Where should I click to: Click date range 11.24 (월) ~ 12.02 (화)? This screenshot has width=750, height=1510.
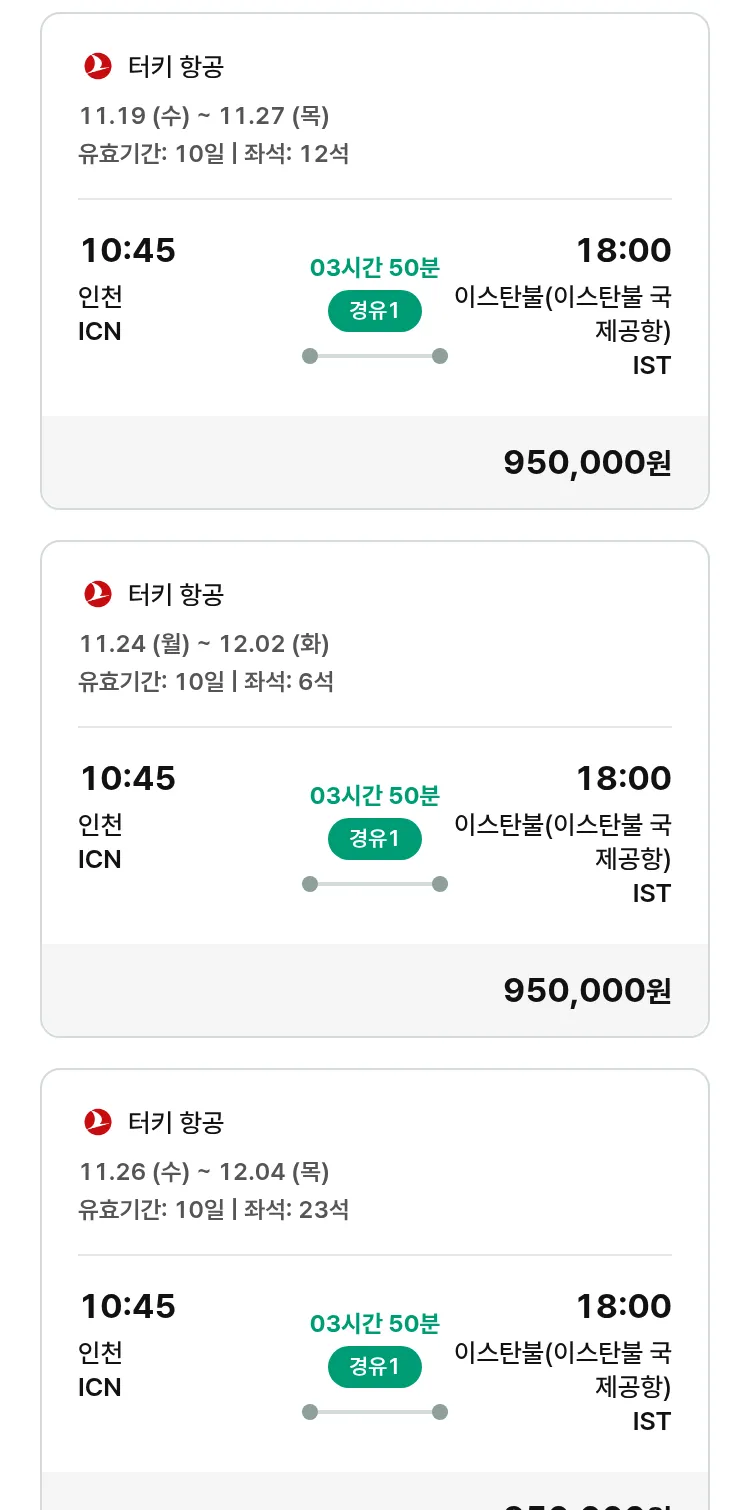pyautogui.click(x=204, y=644)
